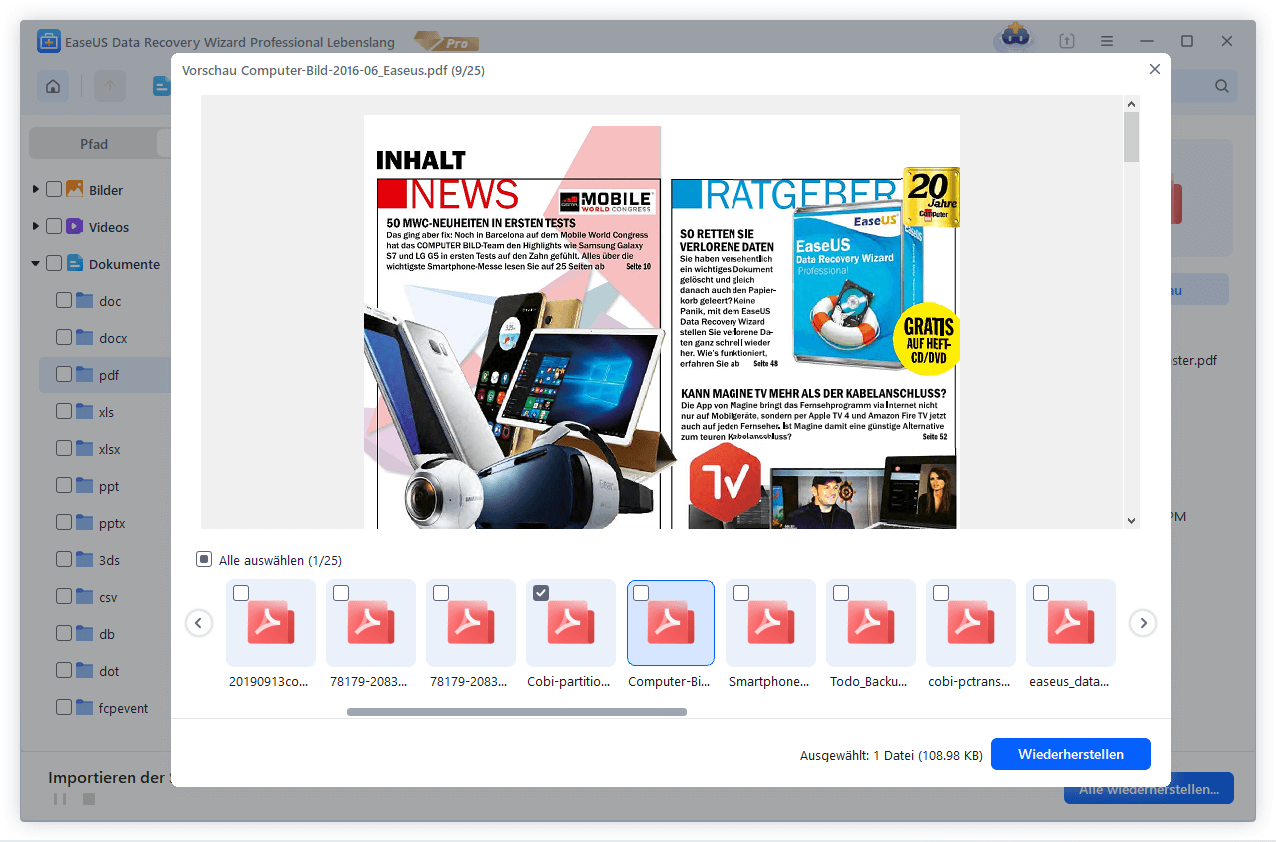Click the preview scroll-down arrow
The image size is (1276, 842).
point(1132,521)
